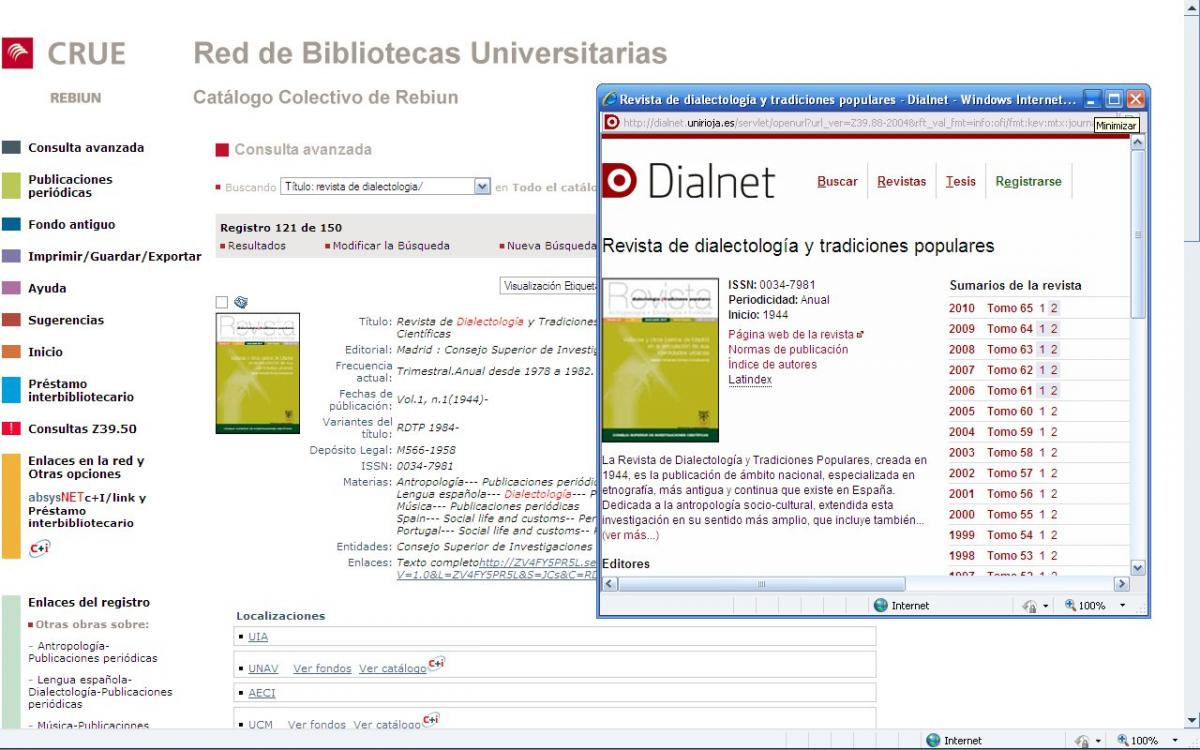This screenshot has width=1200, height=750.
Task: Tick the record selection checkbox above cover
Action: tap(222, 302)
